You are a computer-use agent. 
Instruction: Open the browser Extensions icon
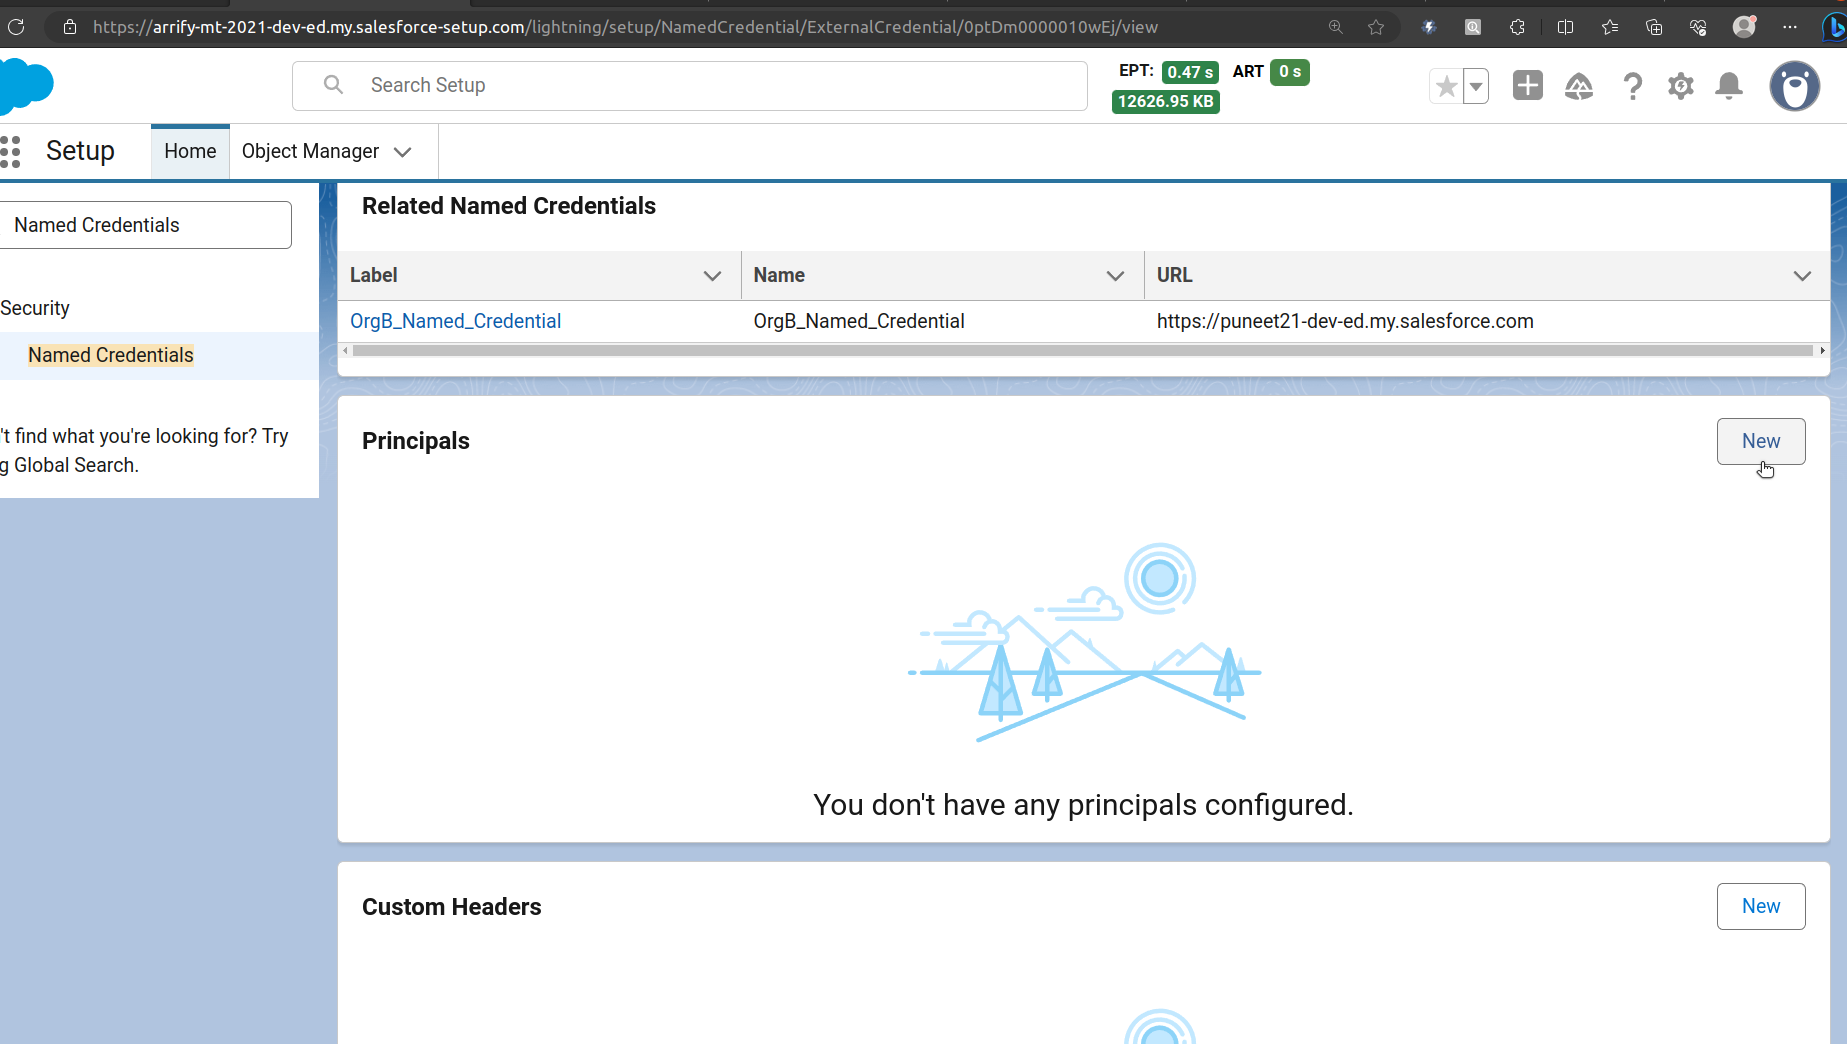1518,27
